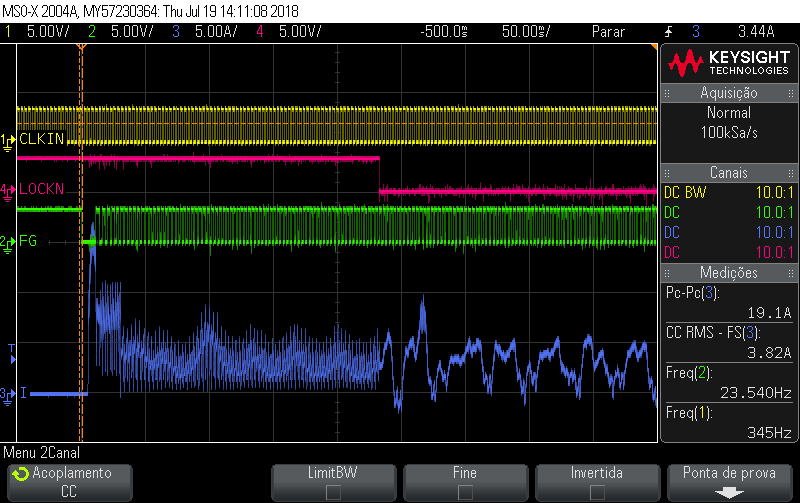Open the Canais panel header
Image resolution: width=800 pixels, height=503 pixels.
(729, 172)
